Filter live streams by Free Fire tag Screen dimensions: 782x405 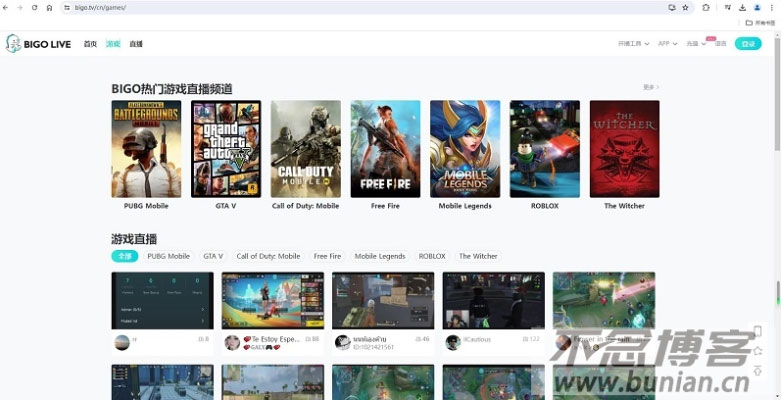coord(327,256)
